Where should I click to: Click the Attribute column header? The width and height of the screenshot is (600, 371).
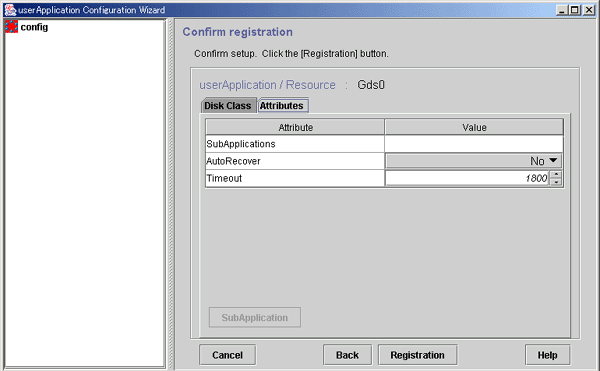click(x=295, y=127)
